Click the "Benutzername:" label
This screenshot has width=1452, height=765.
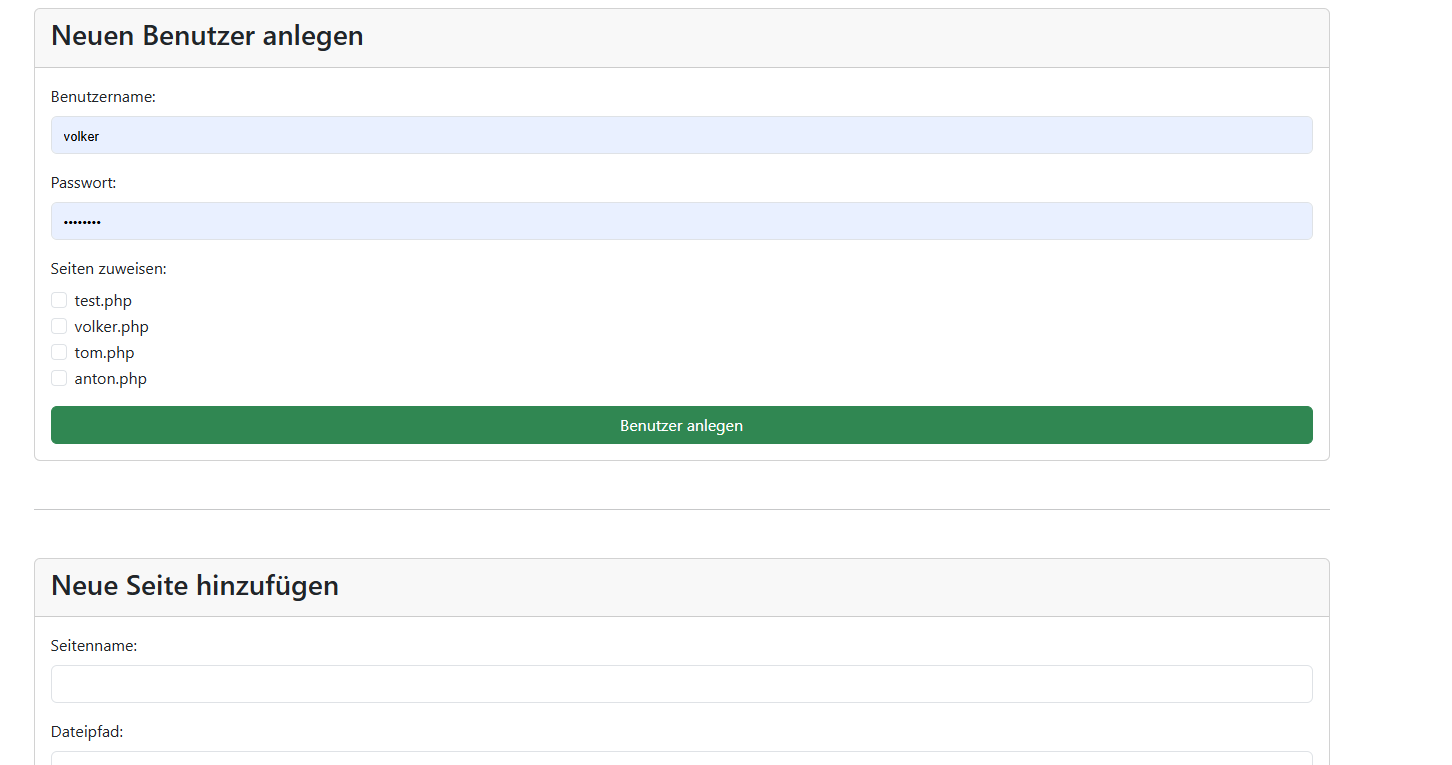[103, 97]
